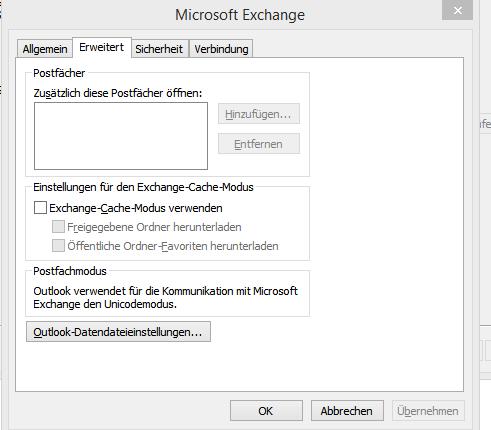Click the 'Einstellungen für den Exchange-Cache-Modus' heading

(x=143, y=187)
